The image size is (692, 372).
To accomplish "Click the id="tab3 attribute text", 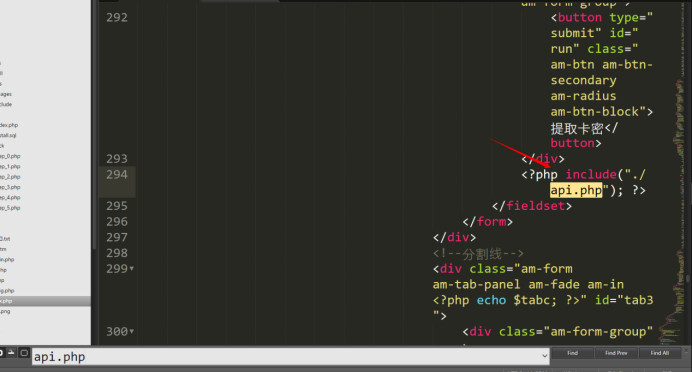I will tap(624, 300).
